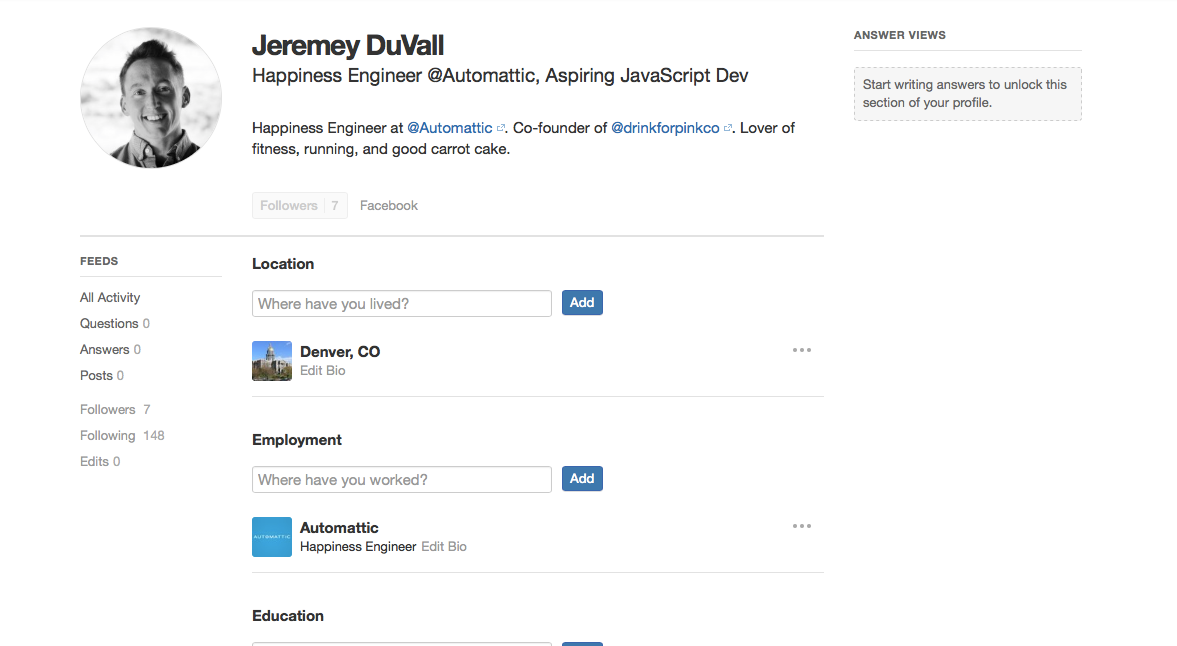This screenshot has height=646, width=1177.
Task: Open the Facebook profile link
Action: coord(389,206)
